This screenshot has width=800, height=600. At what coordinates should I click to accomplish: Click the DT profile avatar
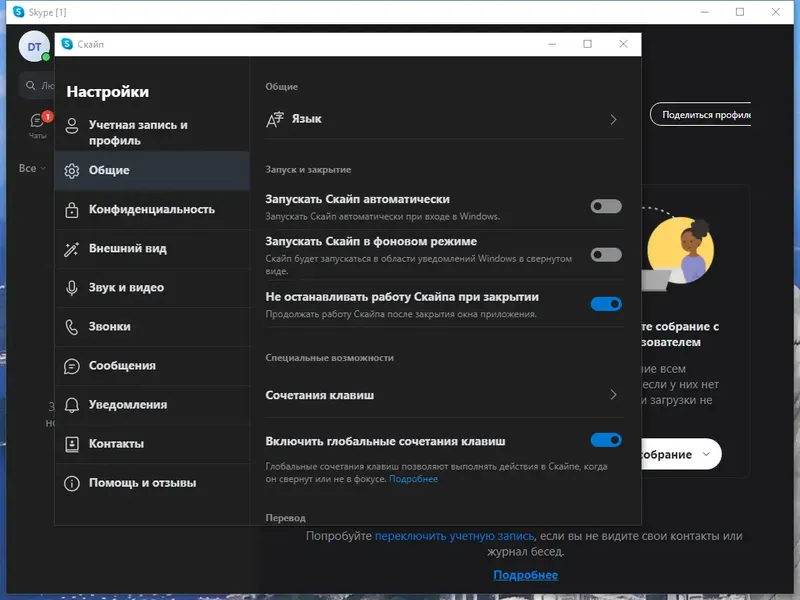point(33,46)
